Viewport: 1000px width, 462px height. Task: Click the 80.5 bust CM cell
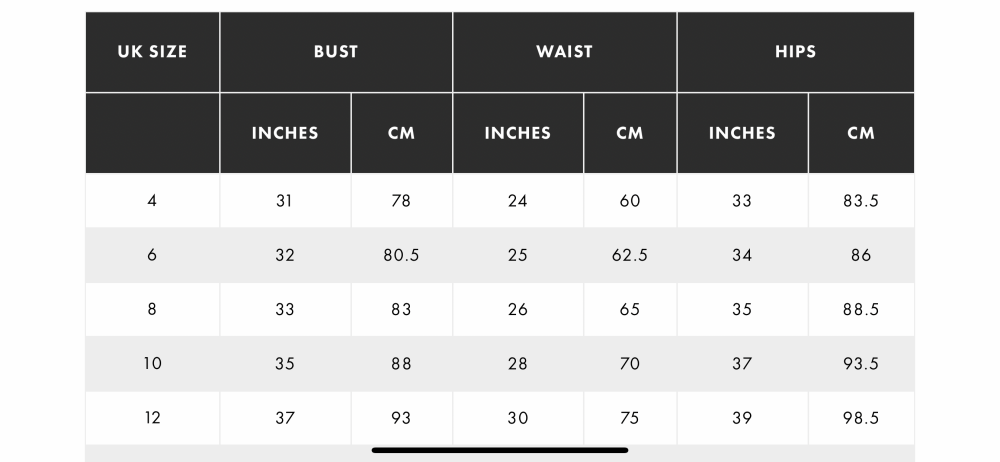click(401, 255)
